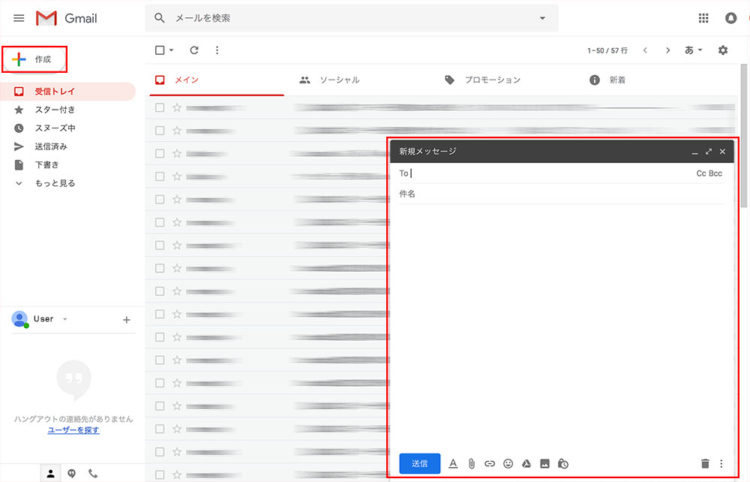Open the text formatting options in compose toolbar
The width and height of the screenshot is (750, 482).
(x=453, y=464)
